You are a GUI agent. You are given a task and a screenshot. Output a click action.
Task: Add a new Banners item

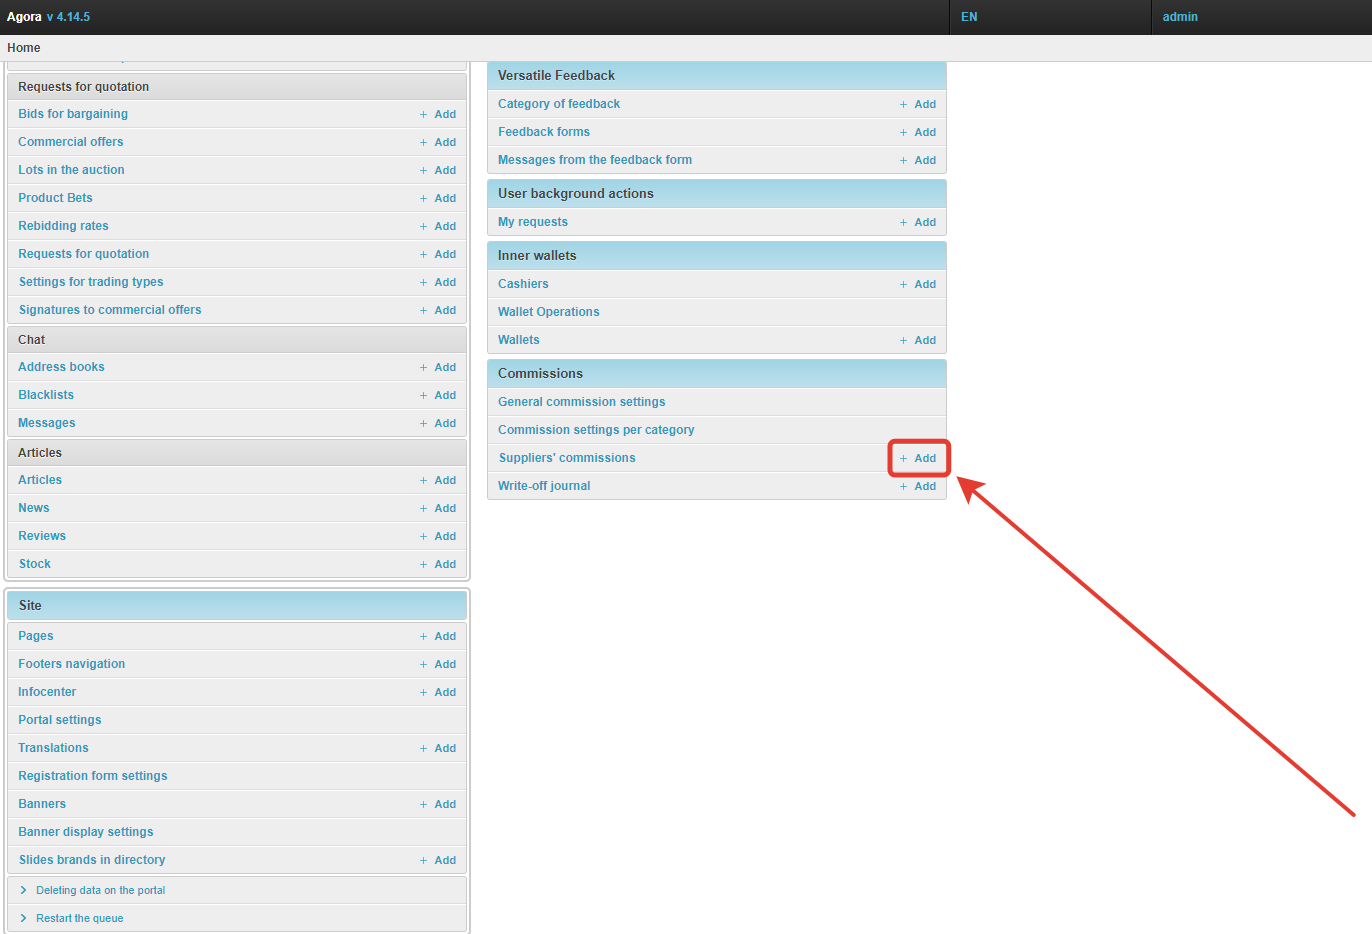[x=438, y=804]
